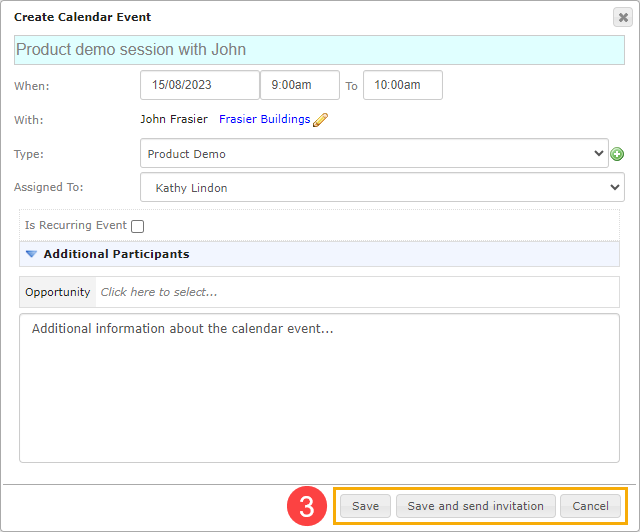Tick the Is Recurring Event checkbox

coord(138,226)
